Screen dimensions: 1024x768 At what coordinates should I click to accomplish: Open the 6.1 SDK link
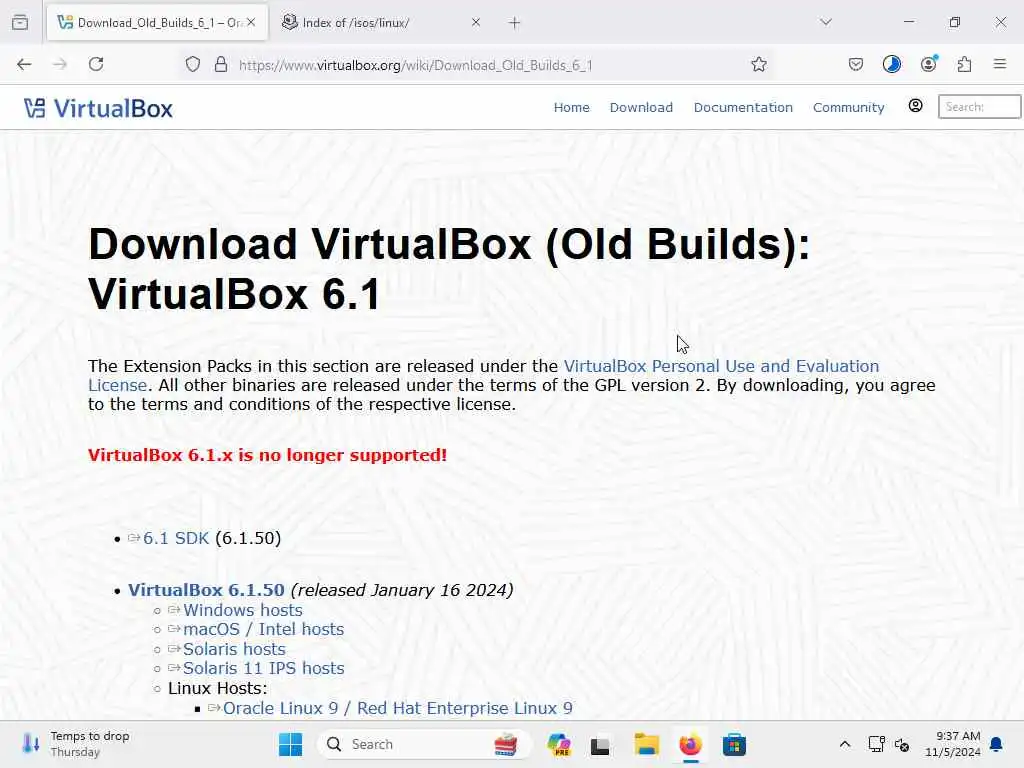tap(176, 538)
